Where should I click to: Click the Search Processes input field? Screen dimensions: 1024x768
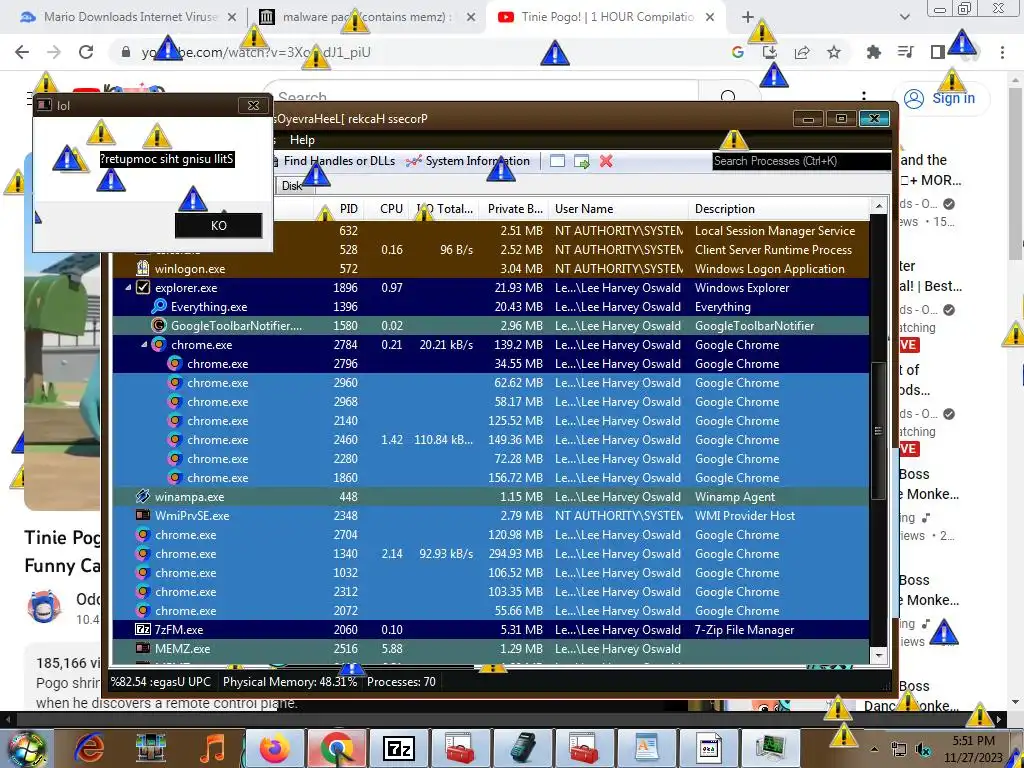pos(801,161)
